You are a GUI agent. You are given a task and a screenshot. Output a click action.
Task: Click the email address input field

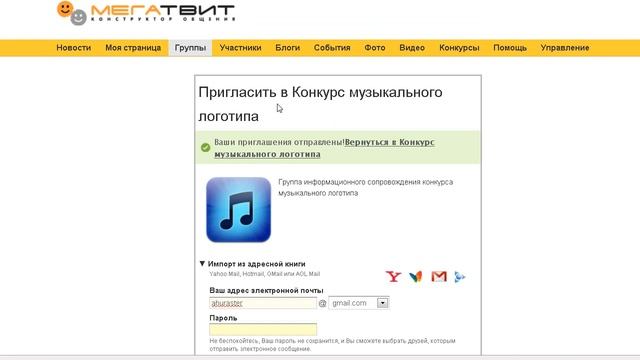[263, 303]
